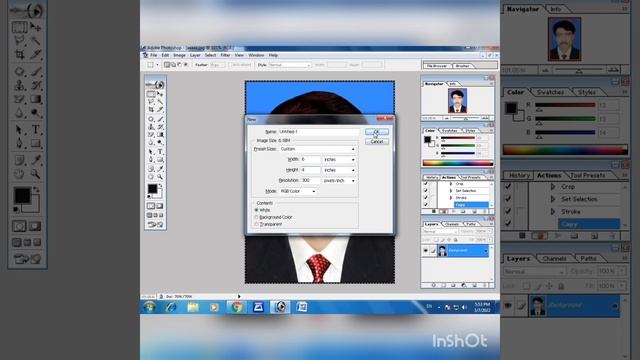
Task: Open the Windows Start menu
Action: [x=149, y=307]
